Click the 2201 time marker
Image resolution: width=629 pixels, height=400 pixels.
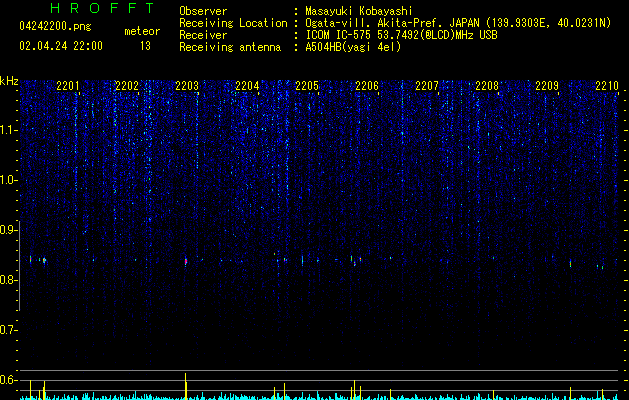[68, 85]
